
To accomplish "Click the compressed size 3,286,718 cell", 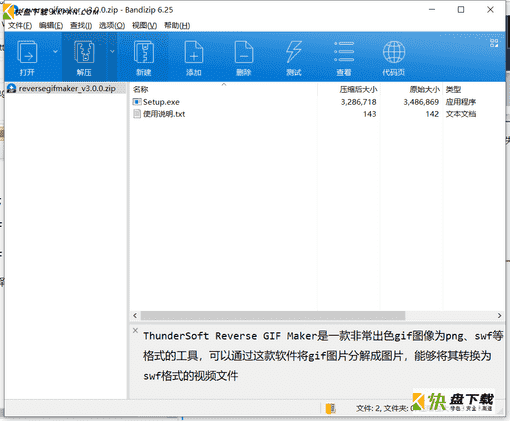I will (358, 102).
